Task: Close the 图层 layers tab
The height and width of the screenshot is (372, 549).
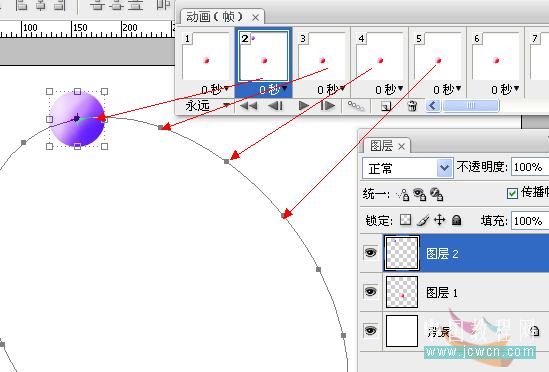Action: [402, 146]
